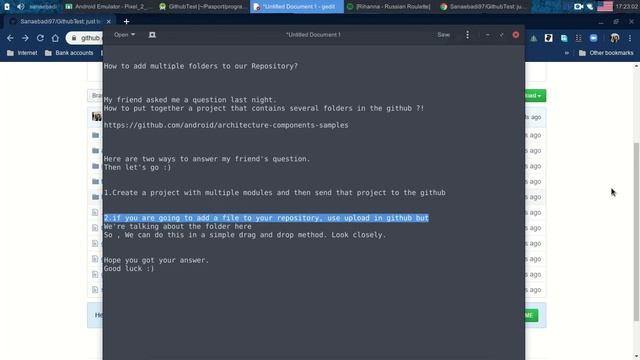Go back in the Chrome browser
This screenshot has width=640, height=360.
click(x=10, y=38)
